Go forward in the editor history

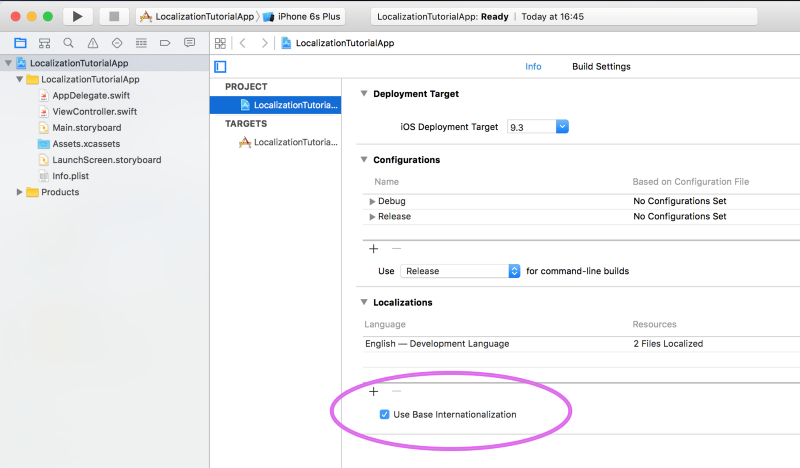(264, 43)
